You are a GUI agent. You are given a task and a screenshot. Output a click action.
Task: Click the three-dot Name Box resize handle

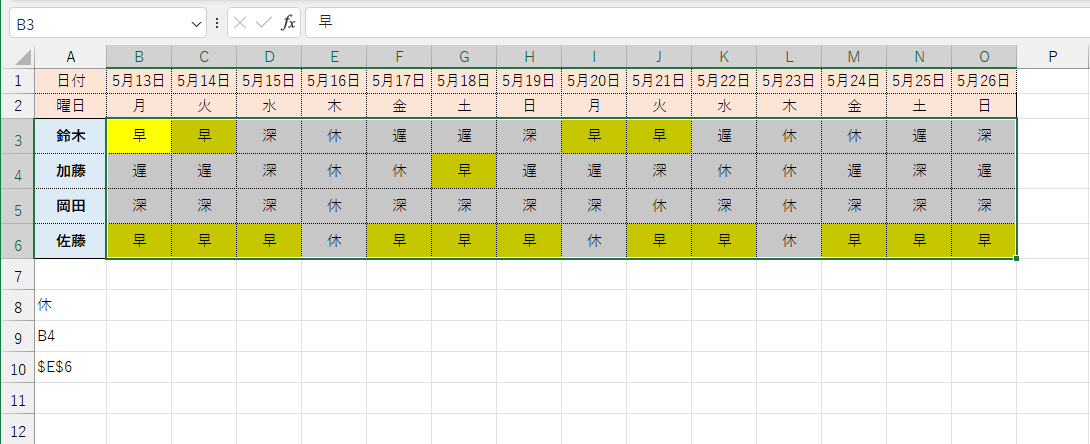tap(217, 23)
